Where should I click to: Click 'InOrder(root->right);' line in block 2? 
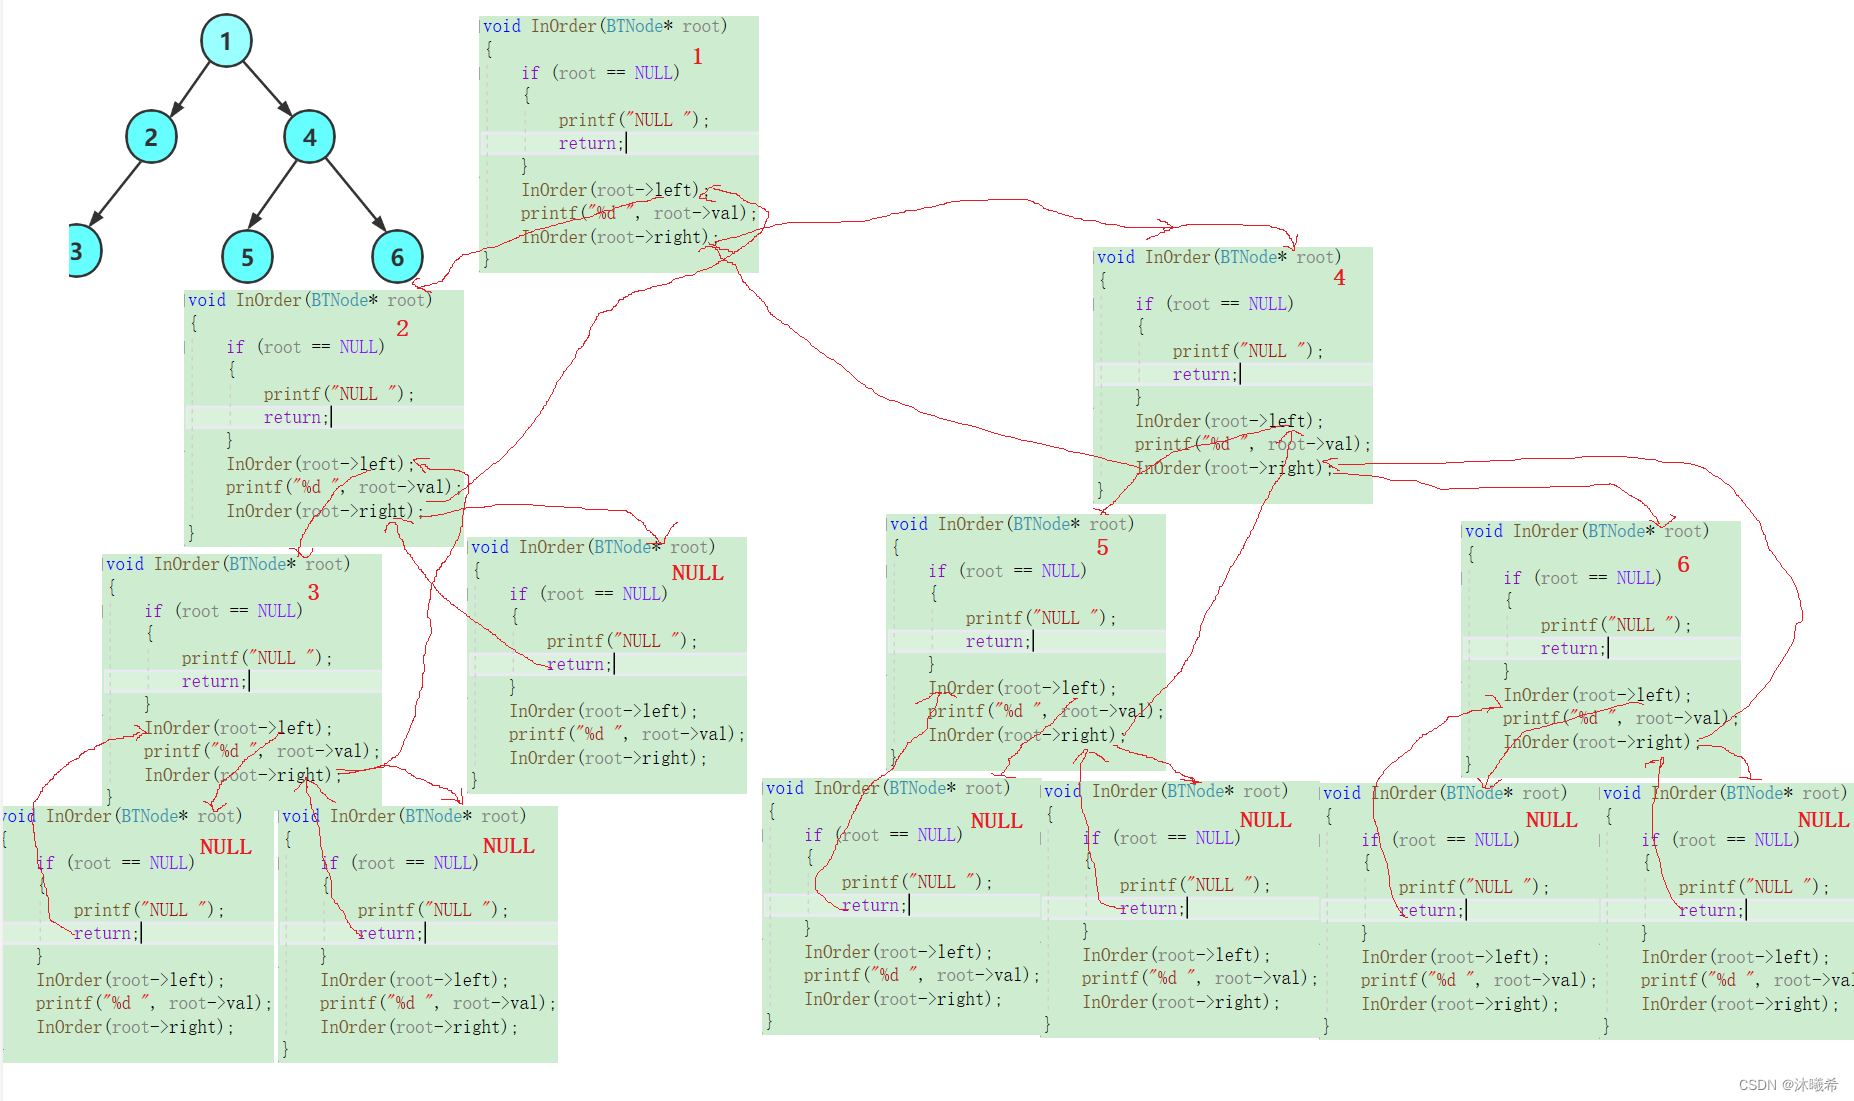point(324,511)
